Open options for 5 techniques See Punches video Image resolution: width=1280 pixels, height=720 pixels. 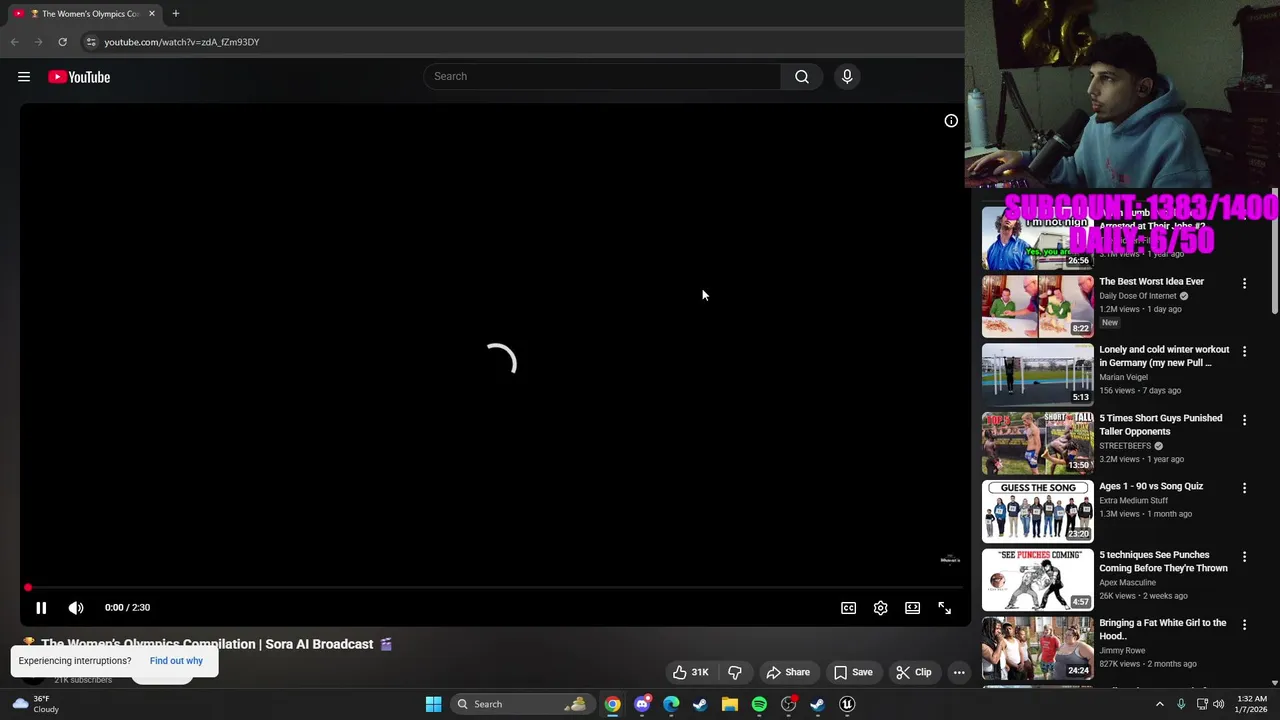[1244, 557]
